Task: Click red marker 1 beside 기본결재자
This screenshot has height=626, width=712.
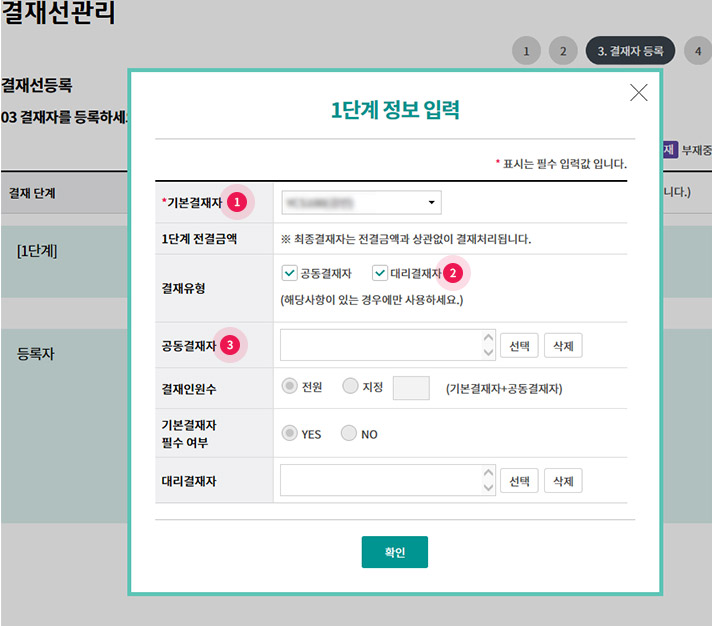Action: (237, 202)
